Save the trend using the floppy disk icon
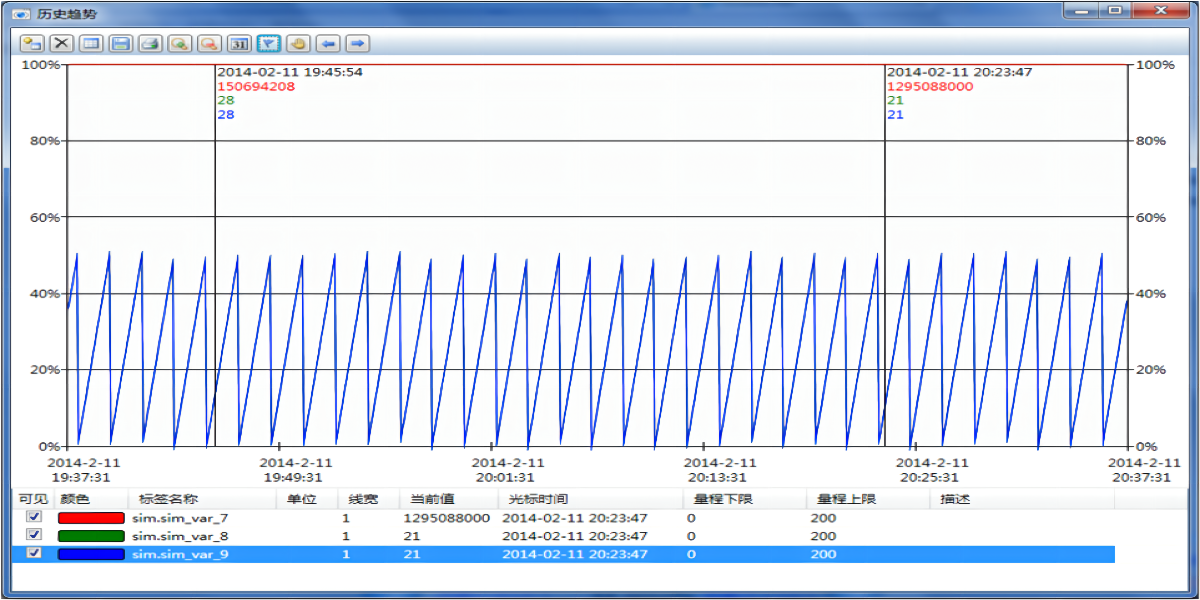Viewport: 1200px width, 600px height. (x=121, y=43)
